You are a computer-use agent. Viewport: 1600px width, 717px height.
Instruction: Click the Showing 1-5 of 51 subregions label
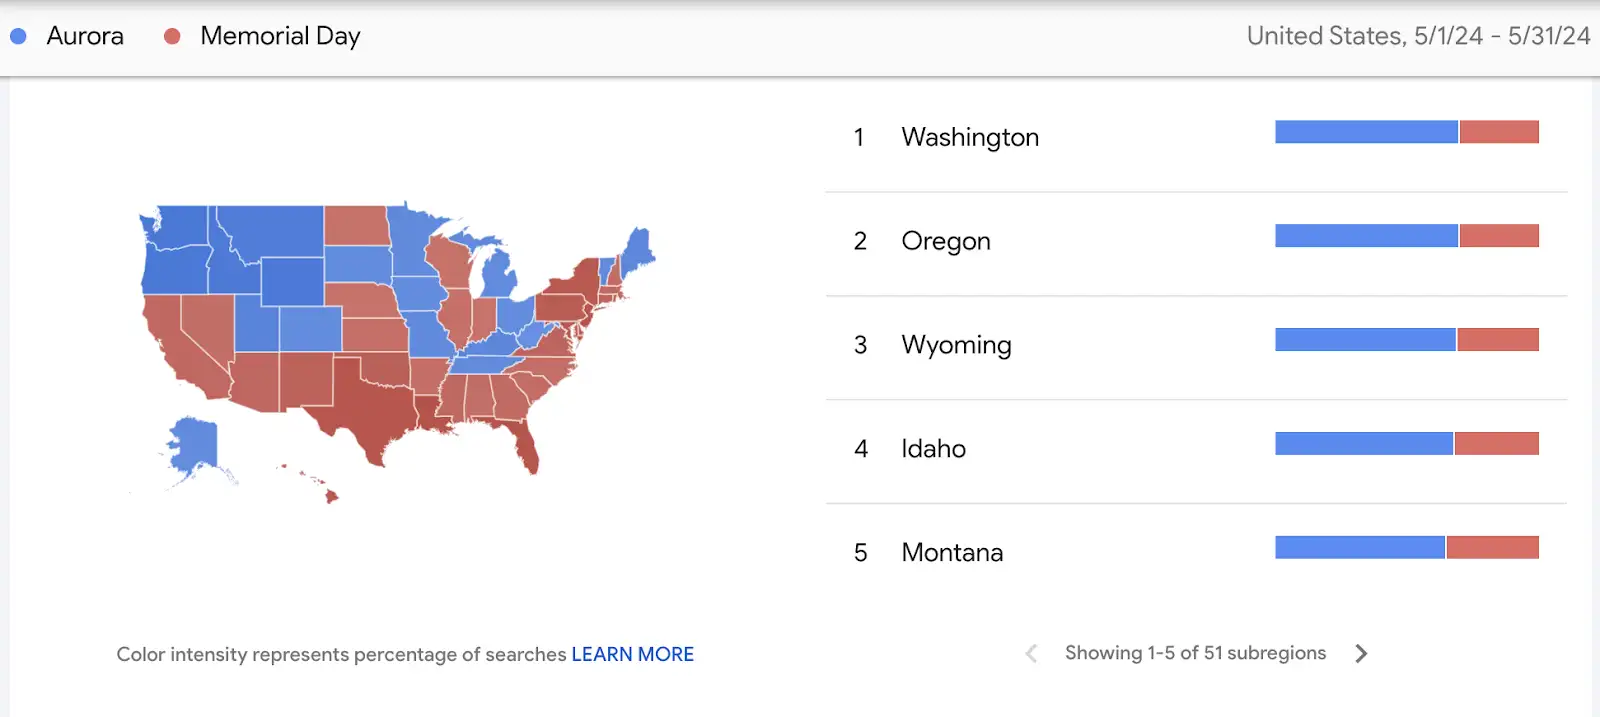pos(1195,653)
